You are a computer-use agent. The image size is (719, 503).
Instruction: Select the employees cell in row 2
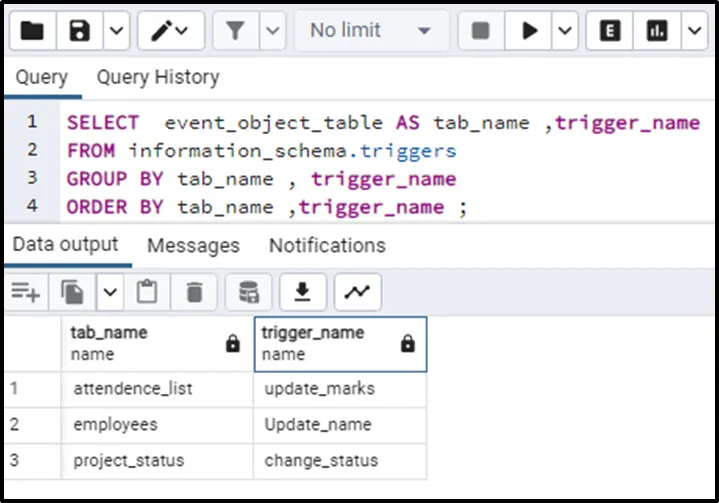(x=115, y=424)
